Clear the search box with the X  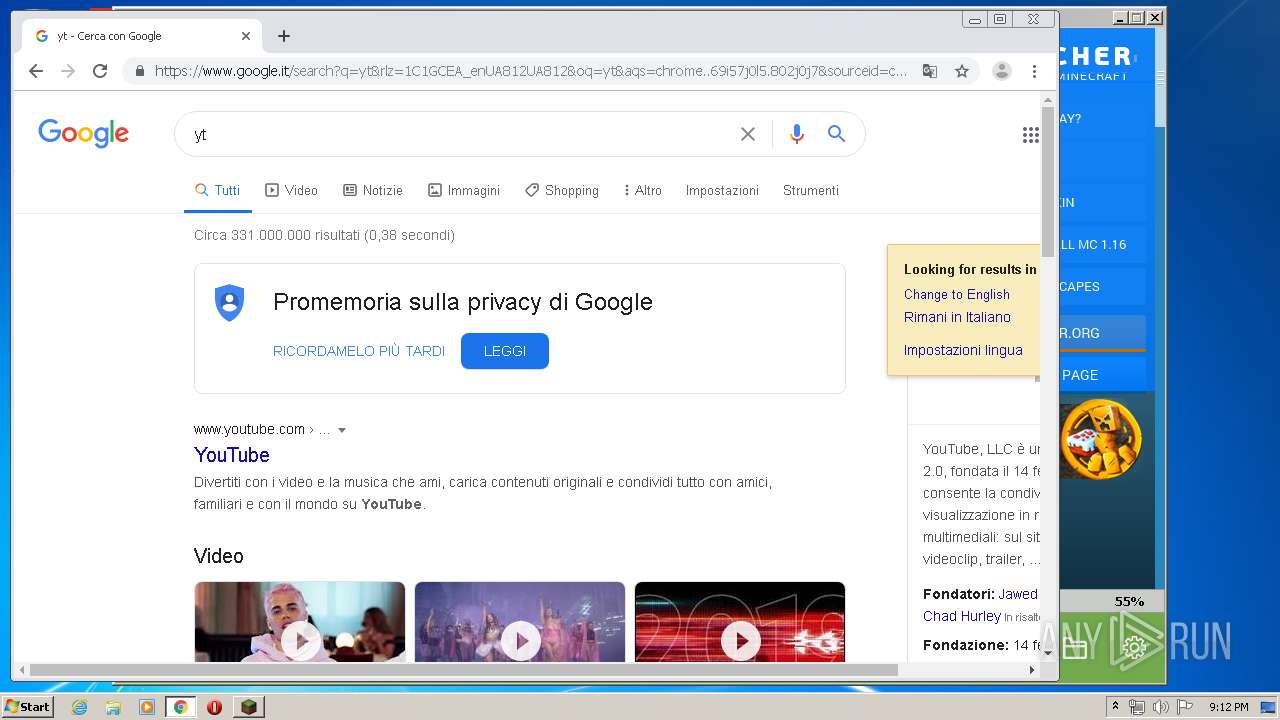748,134
